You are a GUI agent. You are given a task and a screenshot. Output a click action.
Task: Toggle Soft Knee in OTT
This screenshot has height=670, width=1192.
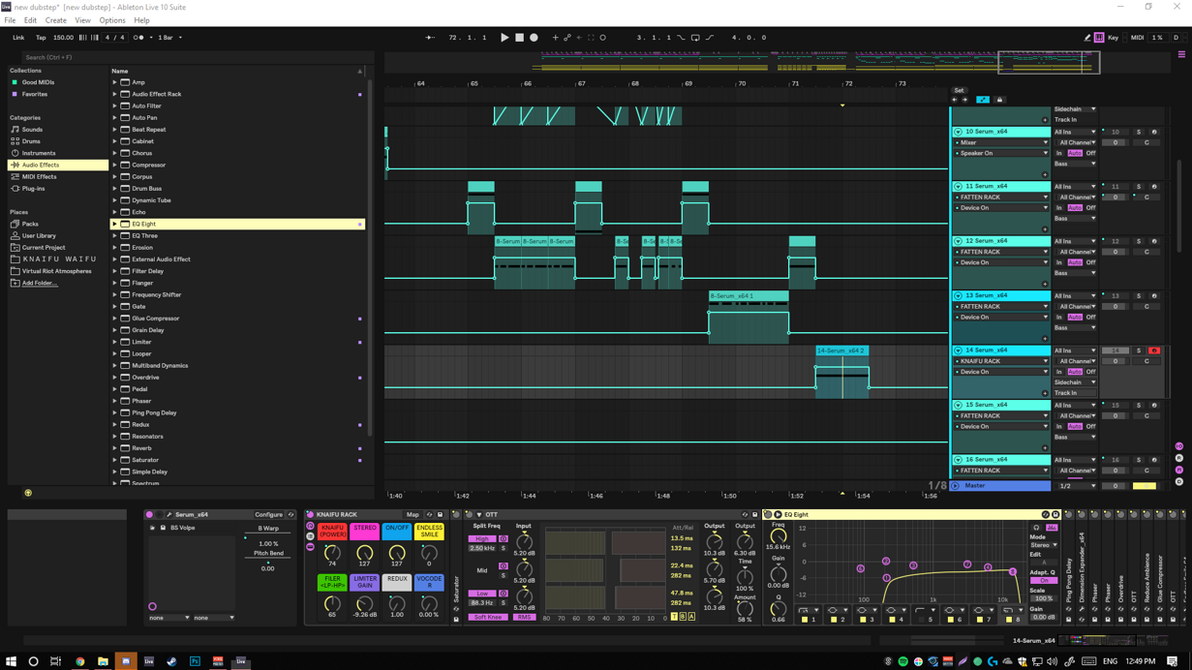tap(488, 617)
